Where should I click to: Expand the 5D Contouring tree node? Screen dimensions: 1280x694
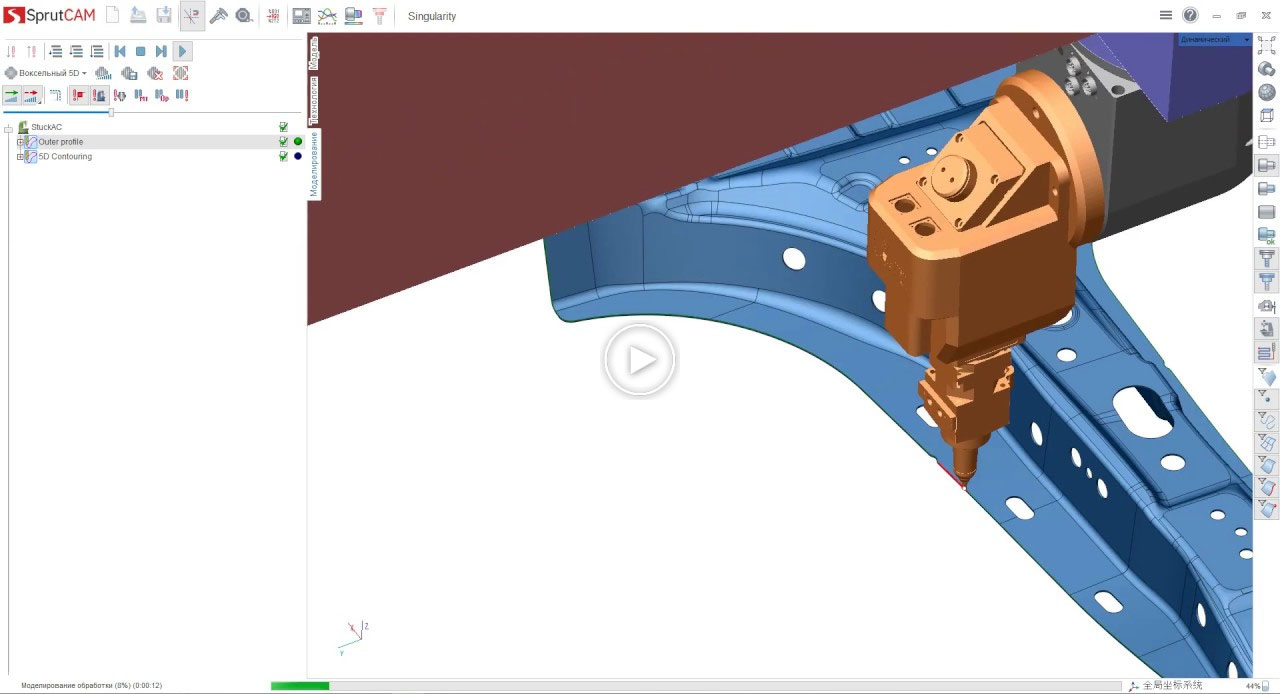click(19, 157)
